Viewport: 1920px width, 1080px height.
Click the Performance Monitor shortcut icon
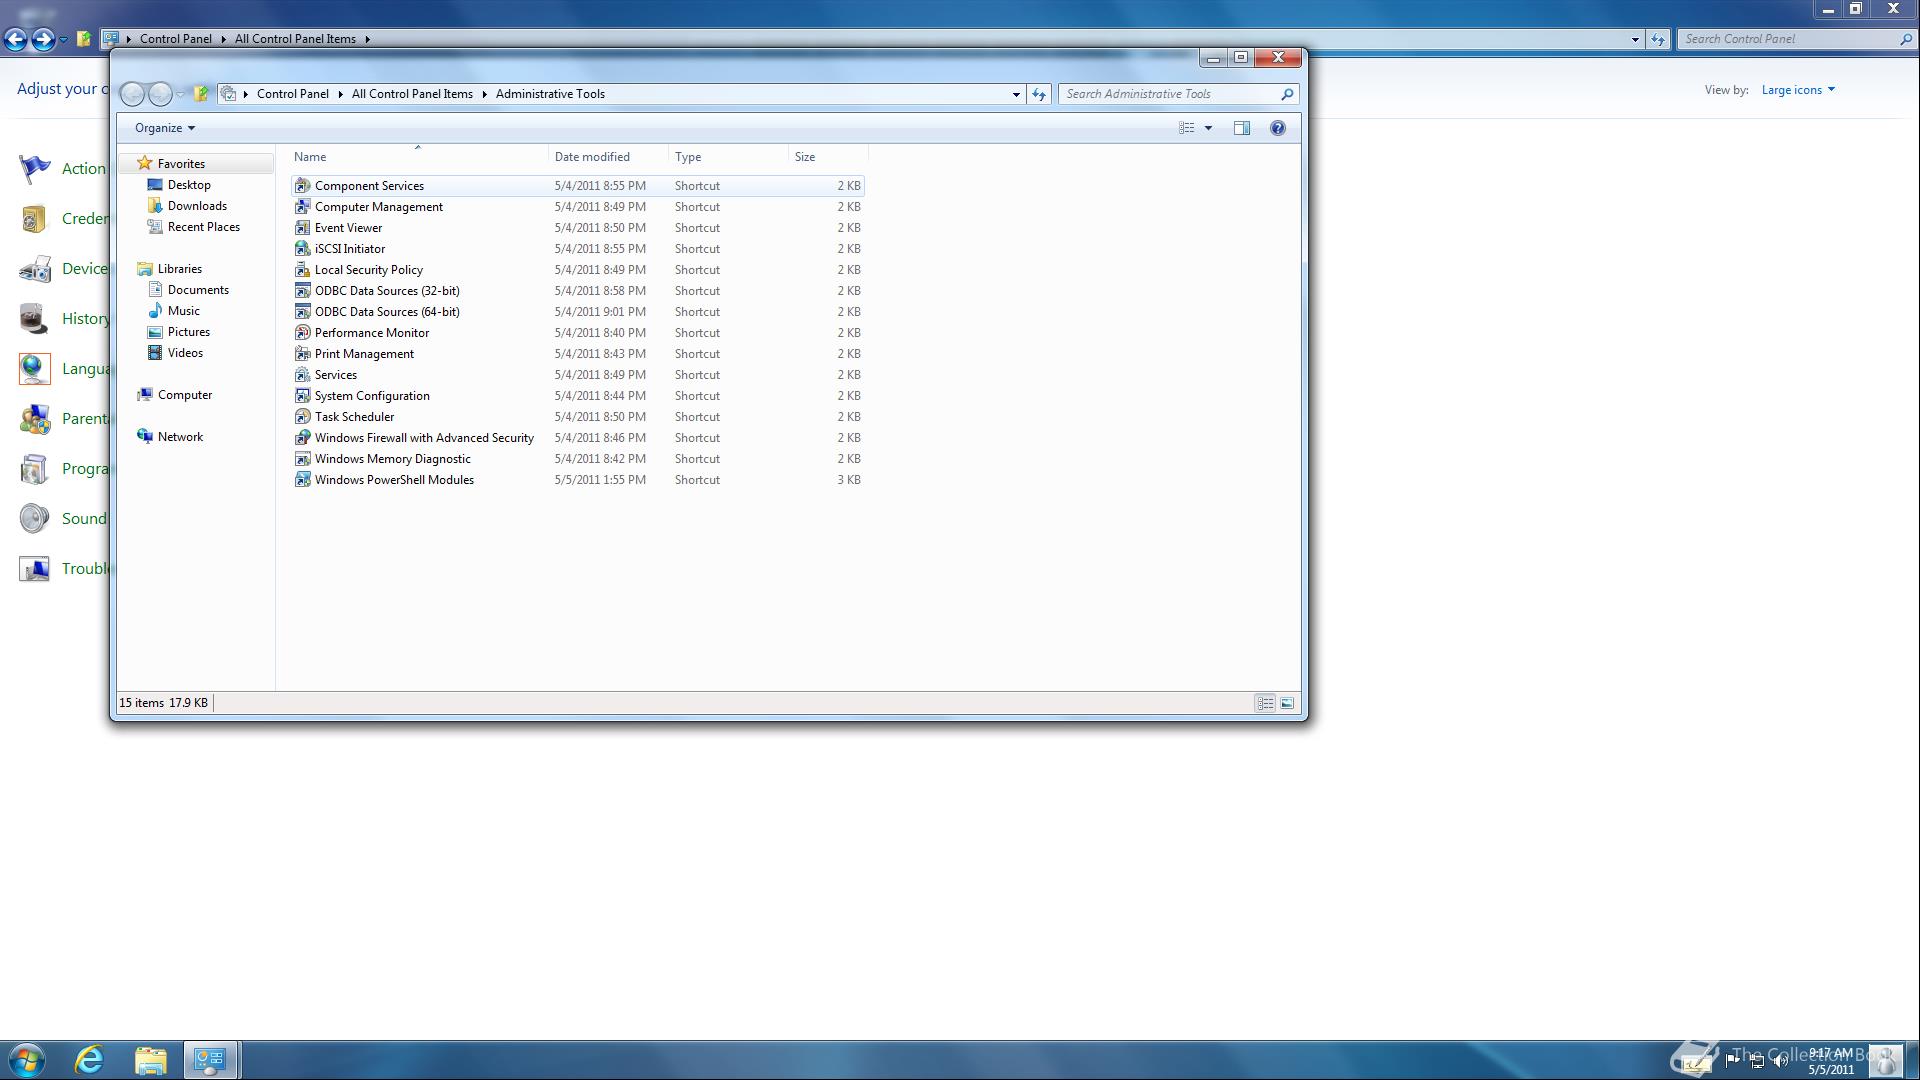[x=302, y=333]
